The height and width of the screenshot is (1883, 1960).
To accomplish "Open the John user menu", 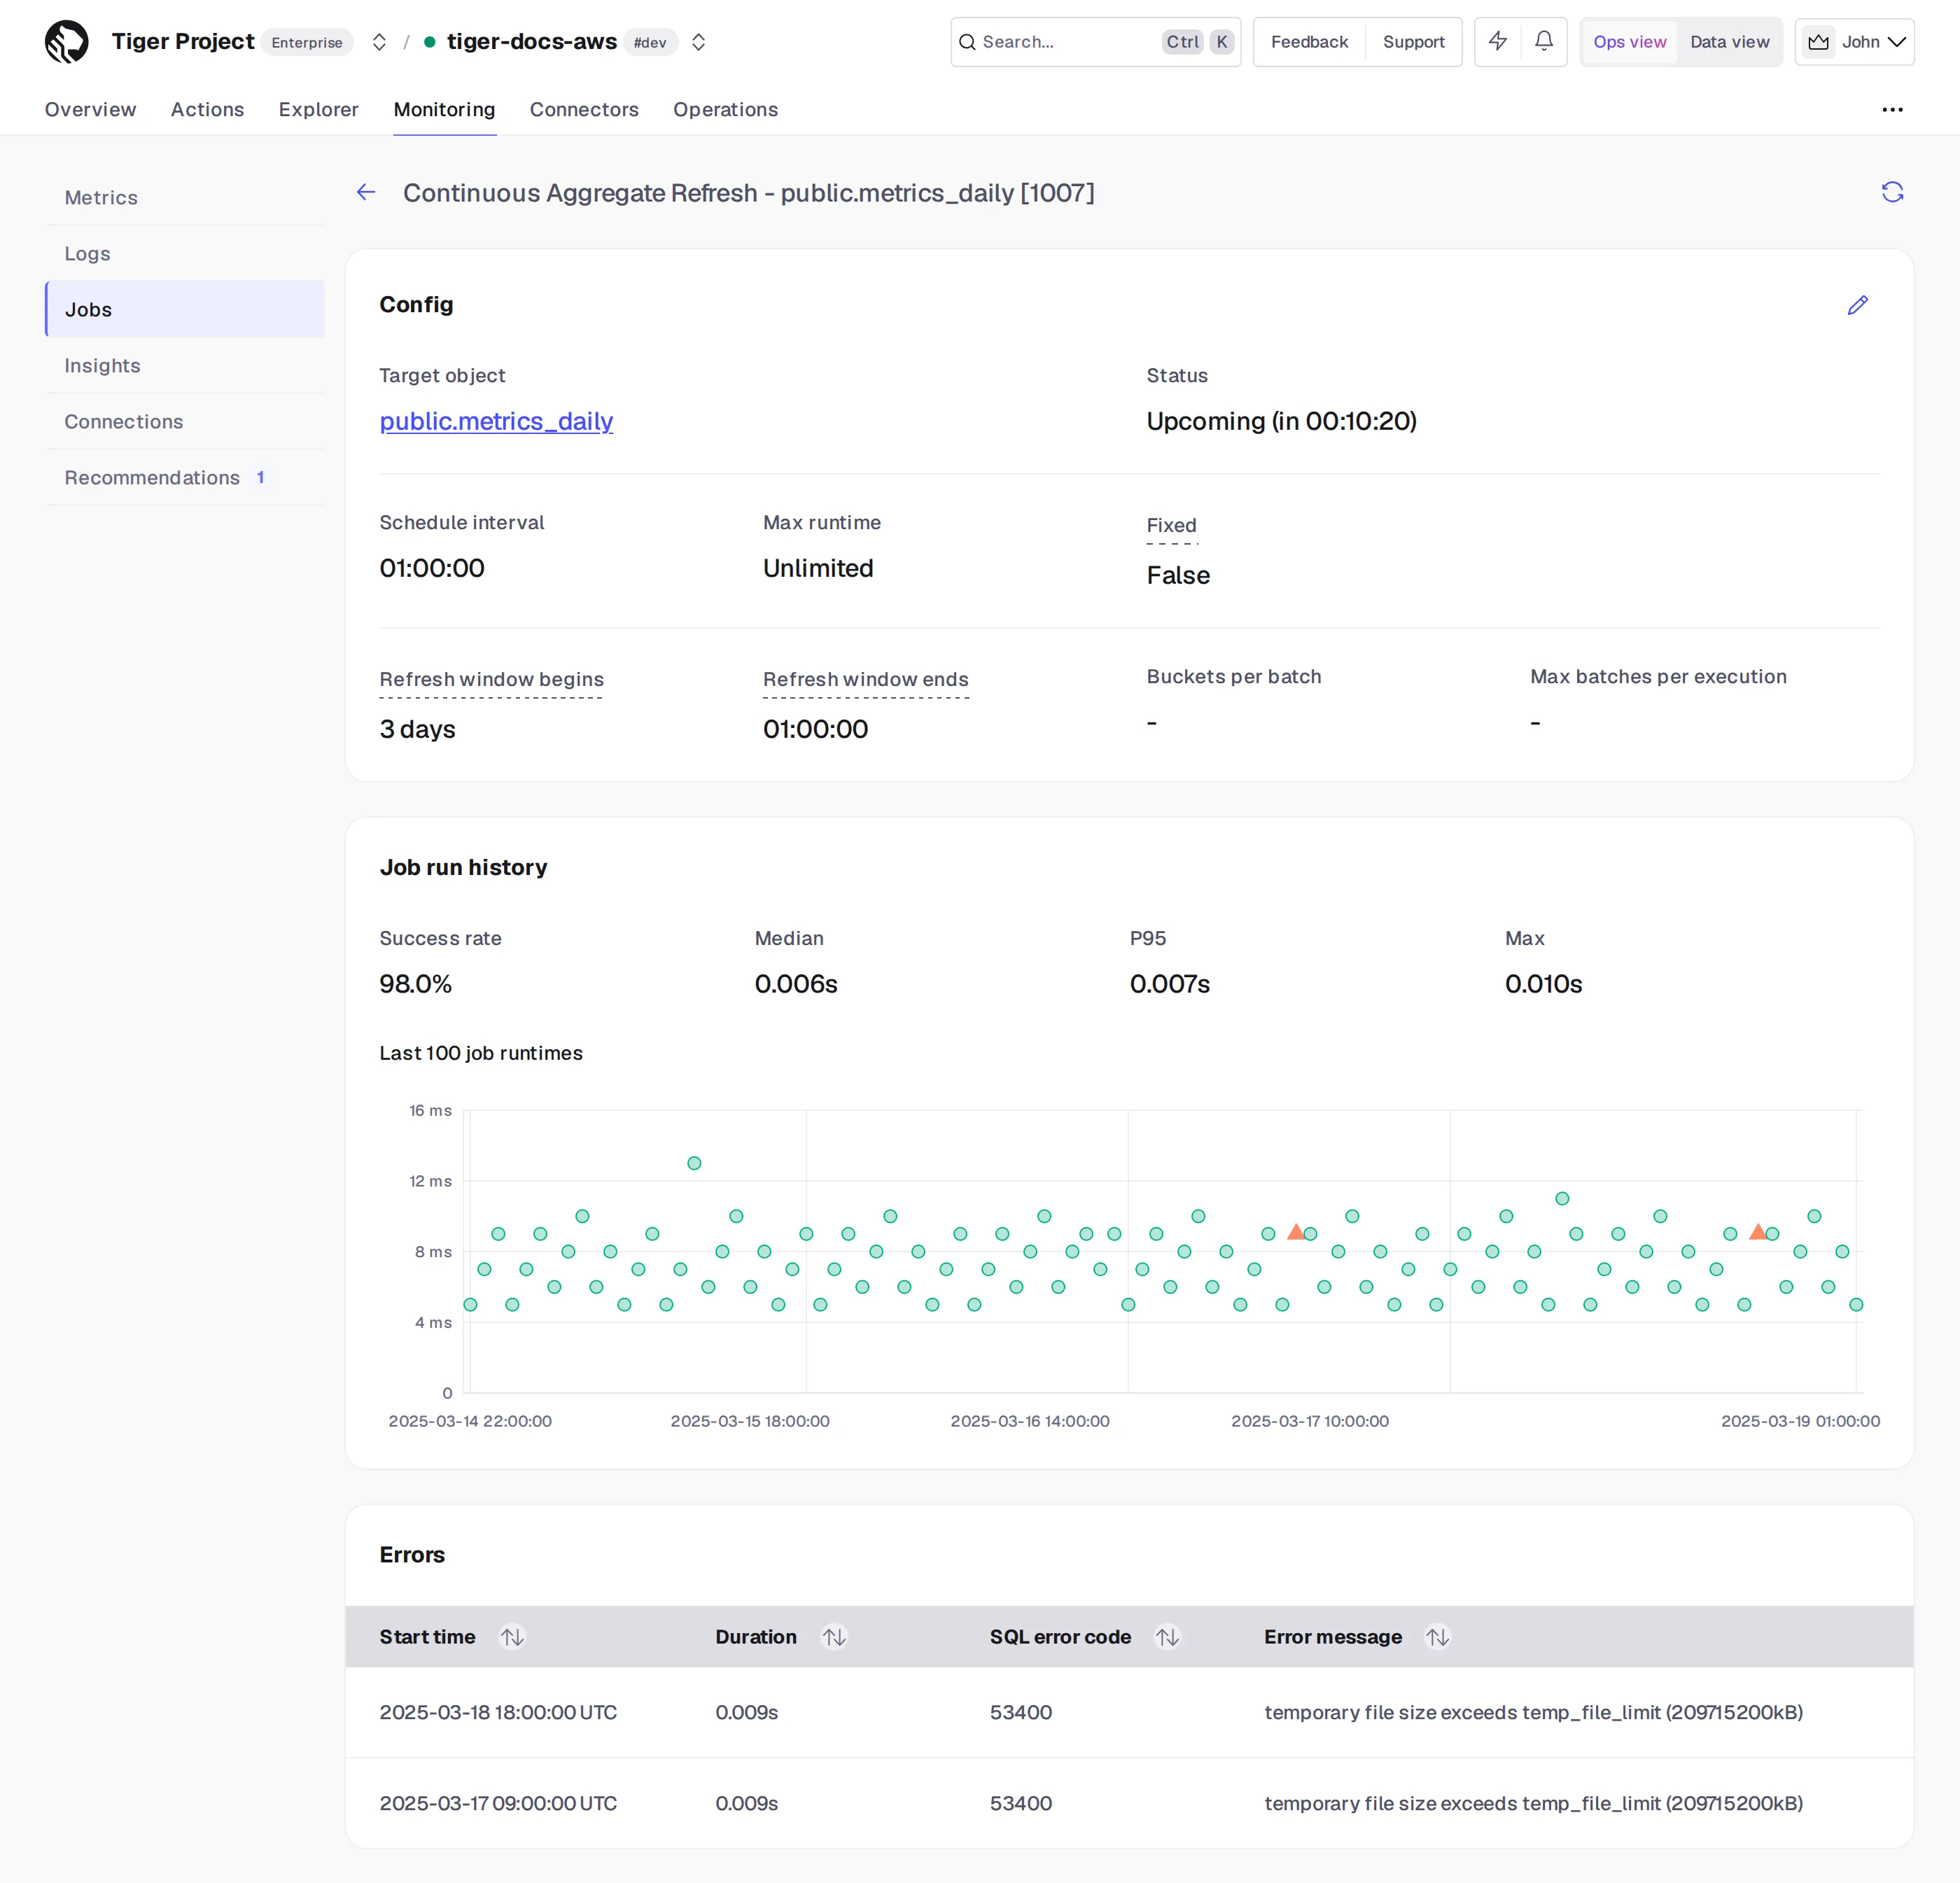I will point(1854,42).
